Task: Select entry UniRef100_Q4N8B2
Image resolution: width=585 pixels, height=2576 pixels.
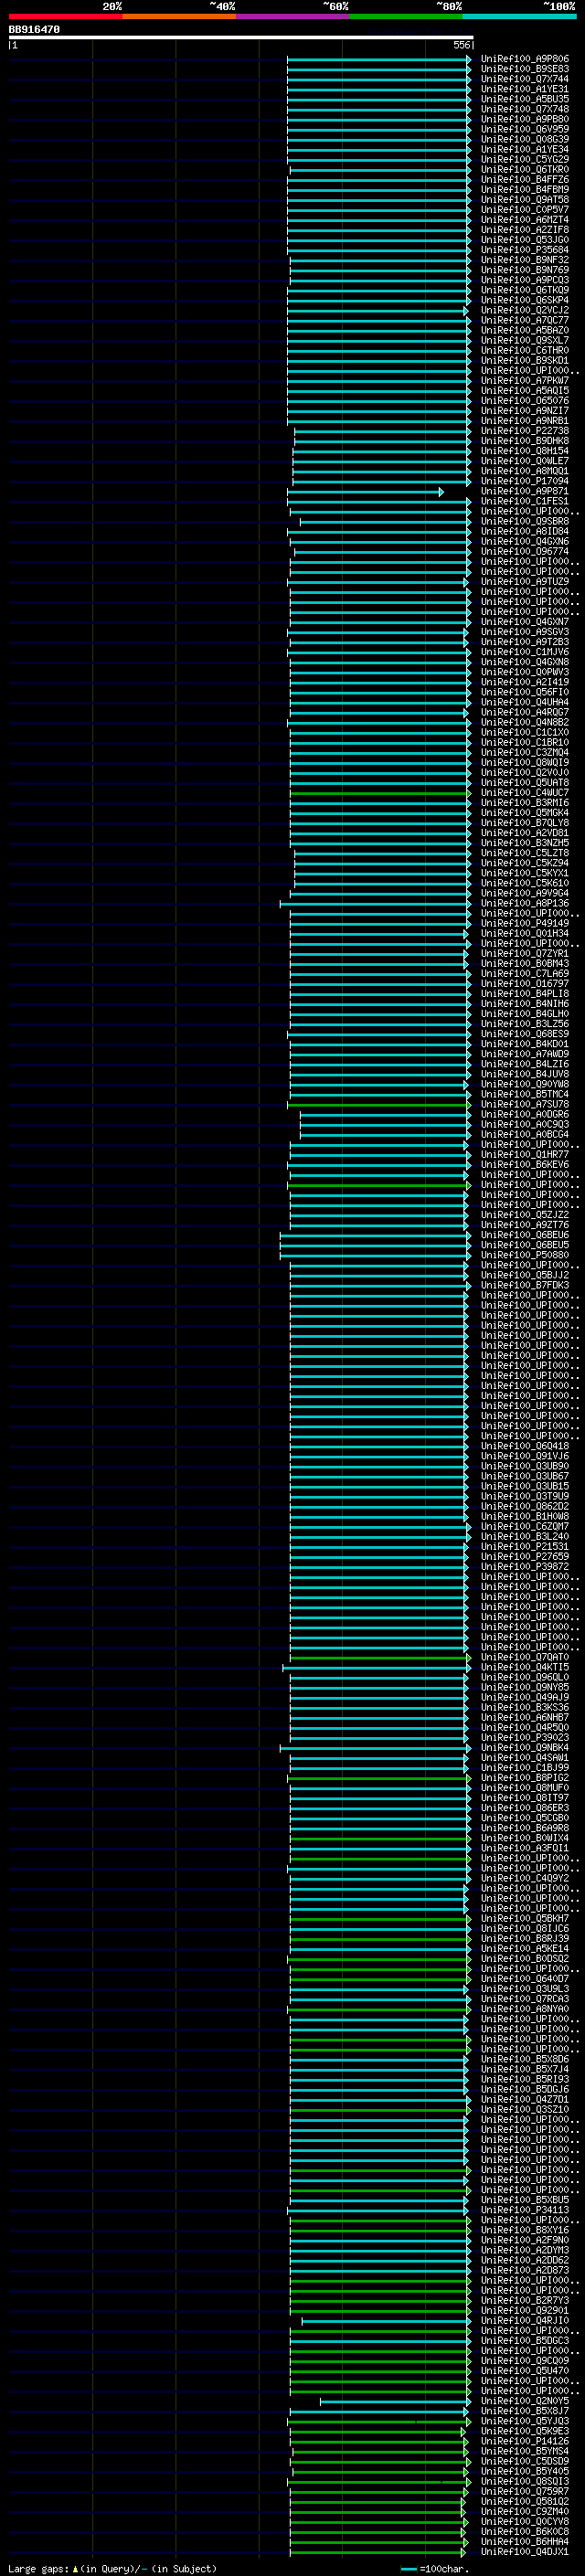Action: pos(524,722)
